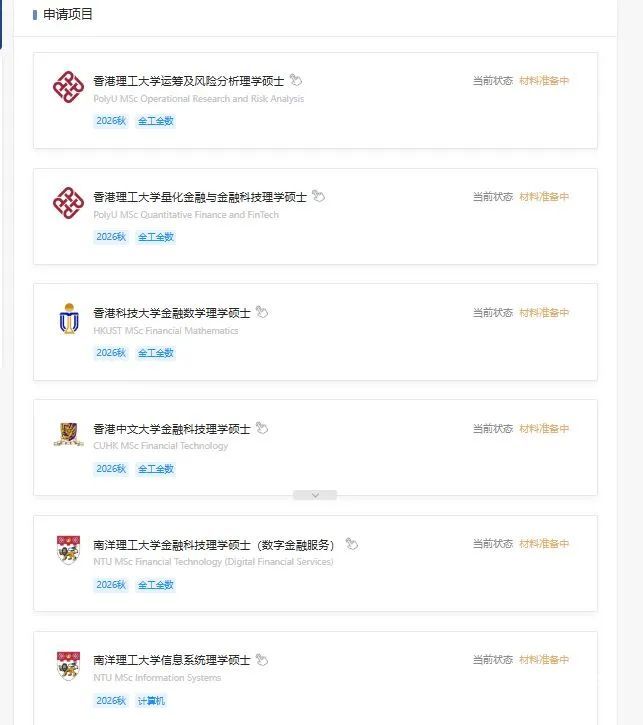Click NTU logo beside Information Systems program

coord(68,666)
